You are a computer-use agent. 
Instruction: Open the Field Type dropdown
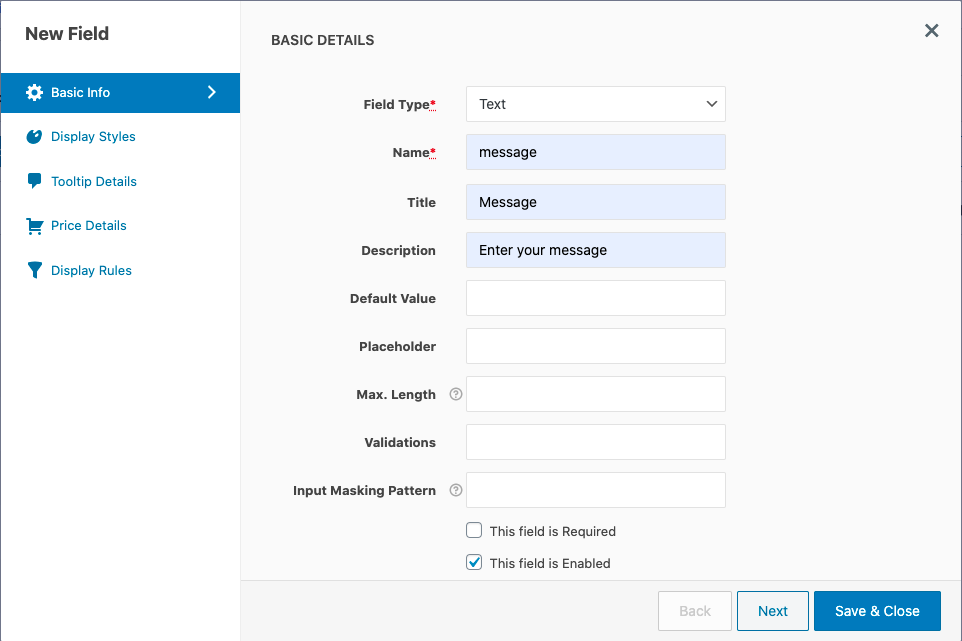(x=596, y=104)
